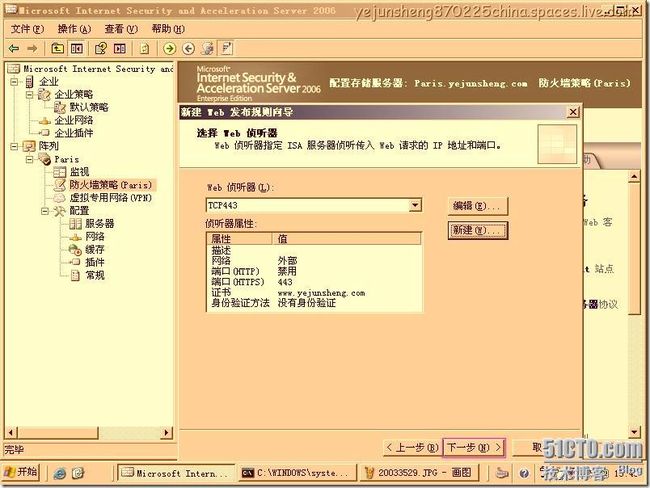Viewport: 650px width, 488px height.
Task: Click the toolbar icon next to Properties
Action: (120, 49)
